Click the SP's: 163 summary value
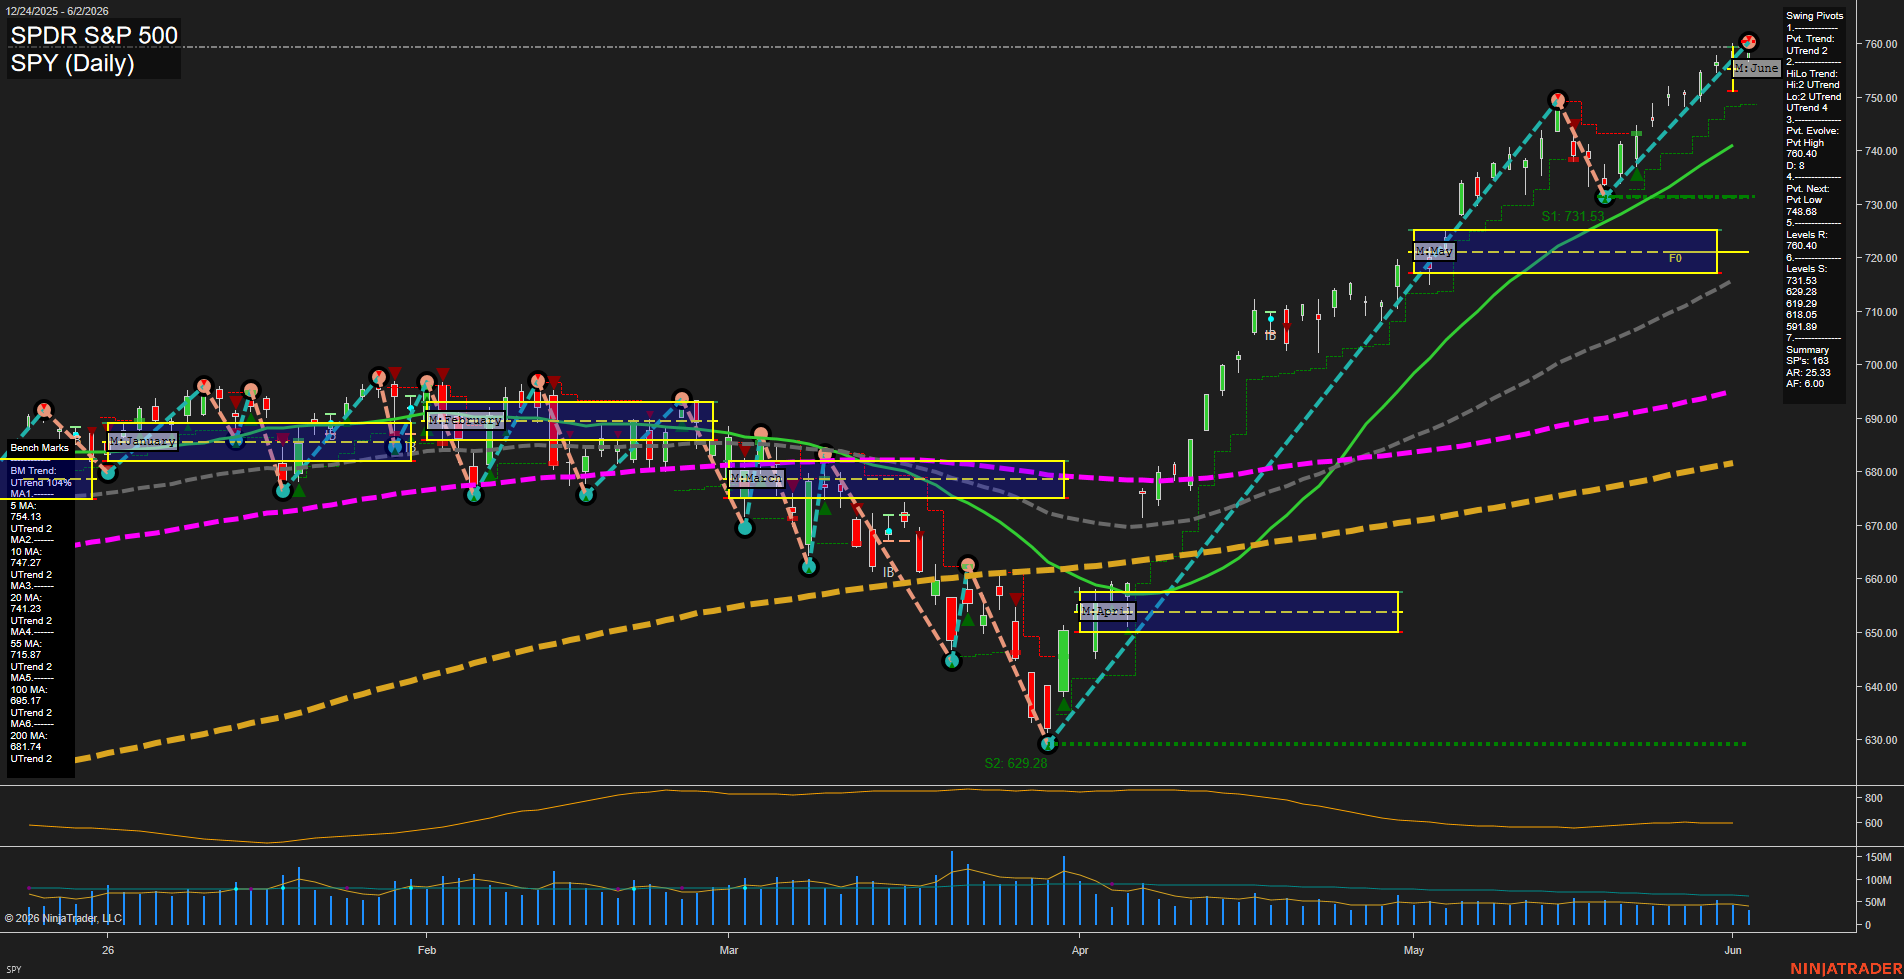This screenshot has height=979, width=1904. pyautogui.click(x=1807, y=361)
